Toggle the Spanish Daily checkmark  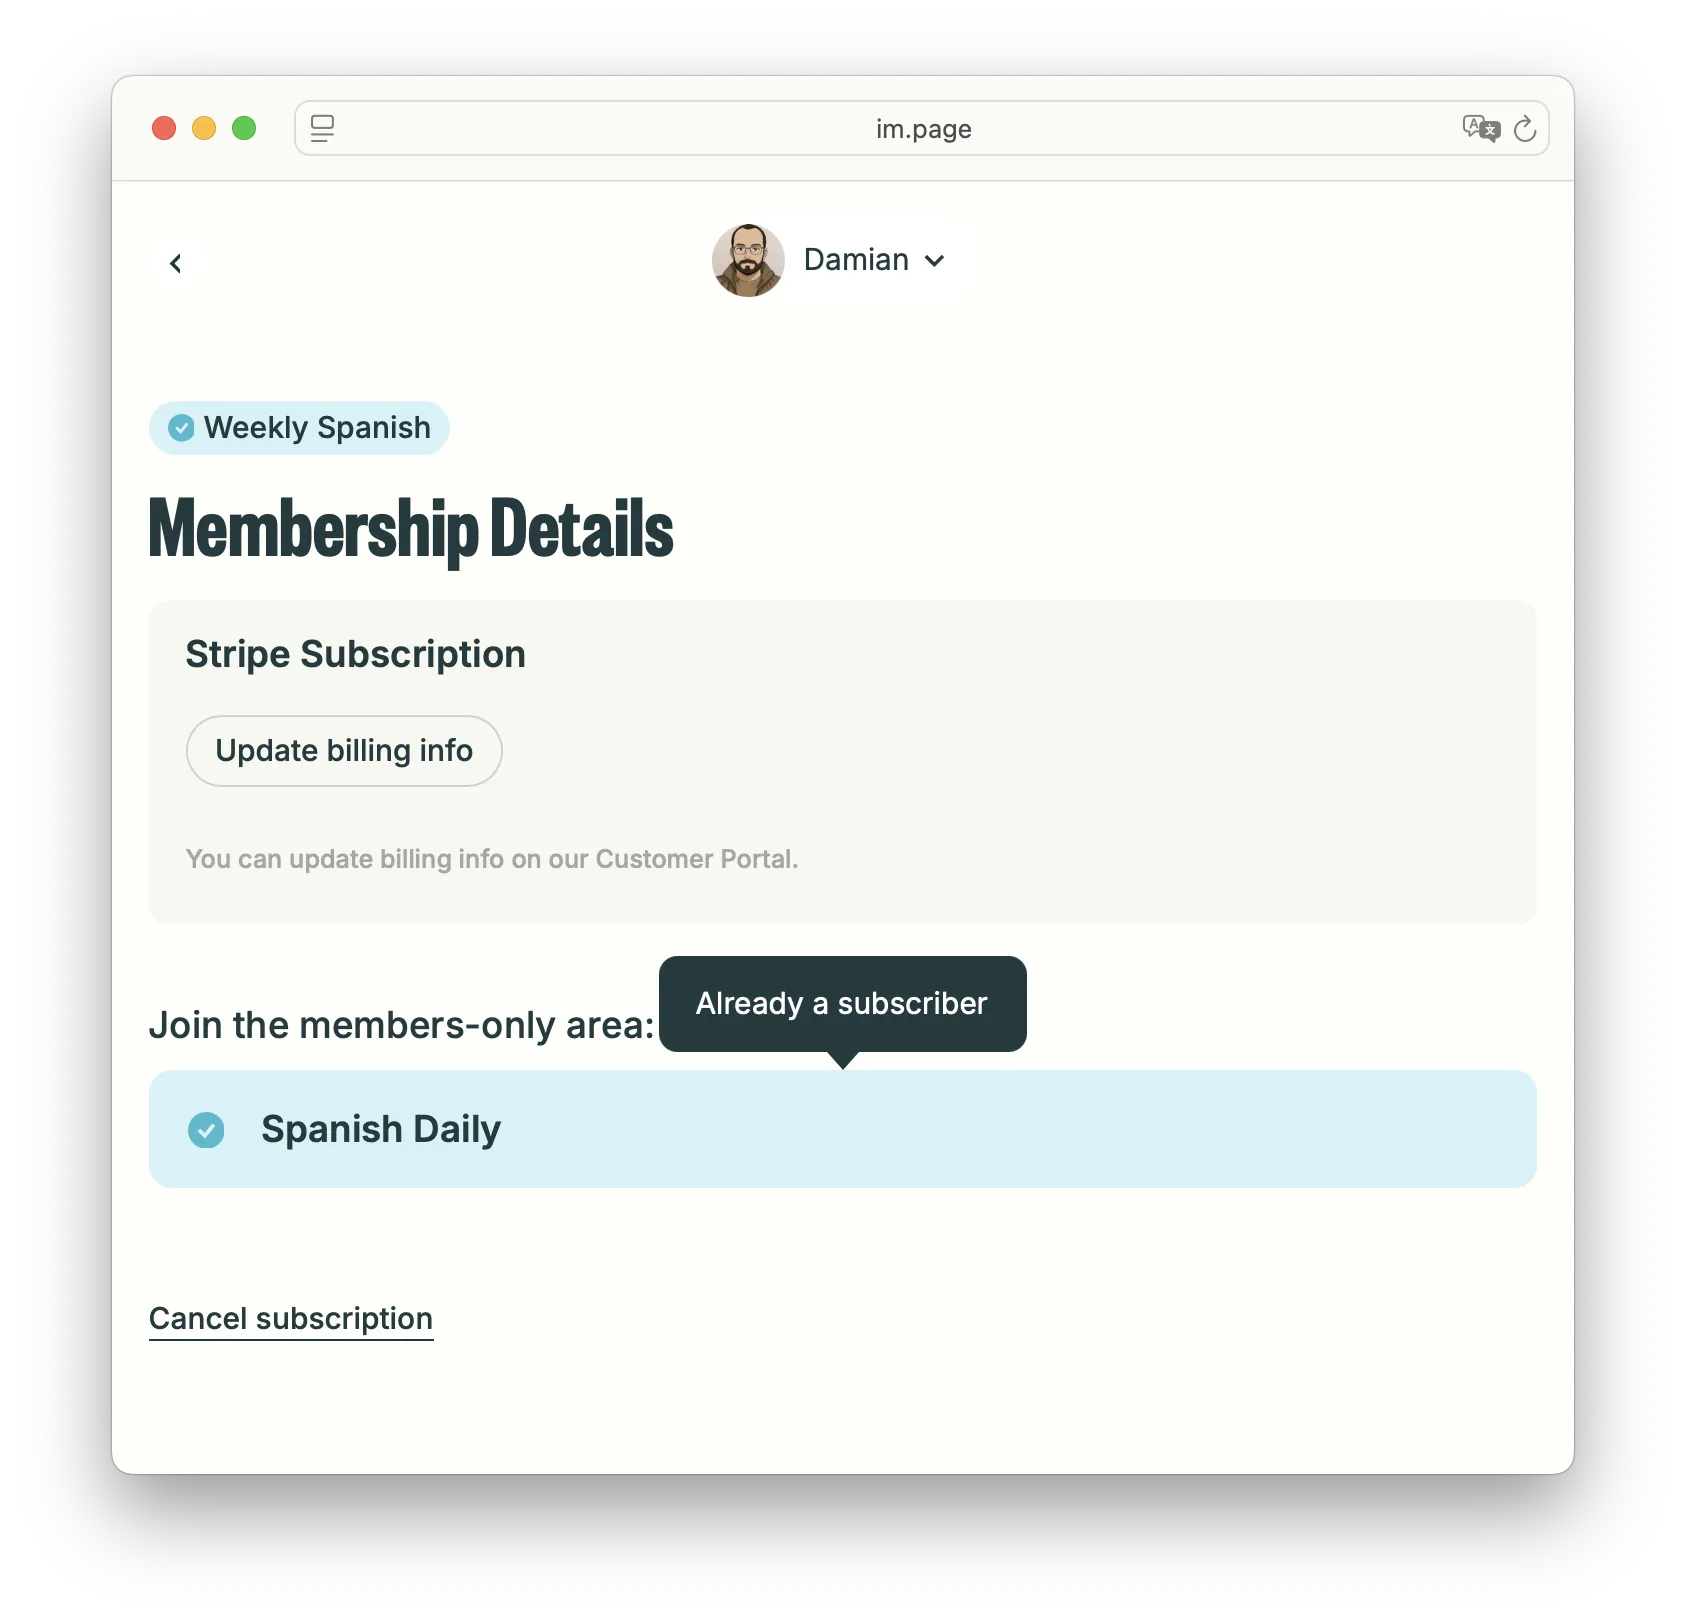[x=206, y=1130]
